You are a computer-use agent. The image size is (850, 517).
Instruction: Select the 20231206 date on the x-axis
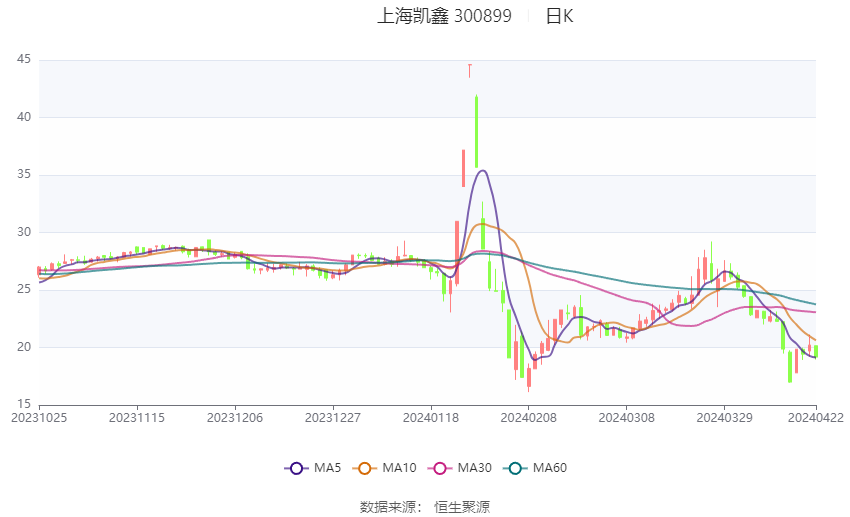pyautogui.click(x=235, y=417)
